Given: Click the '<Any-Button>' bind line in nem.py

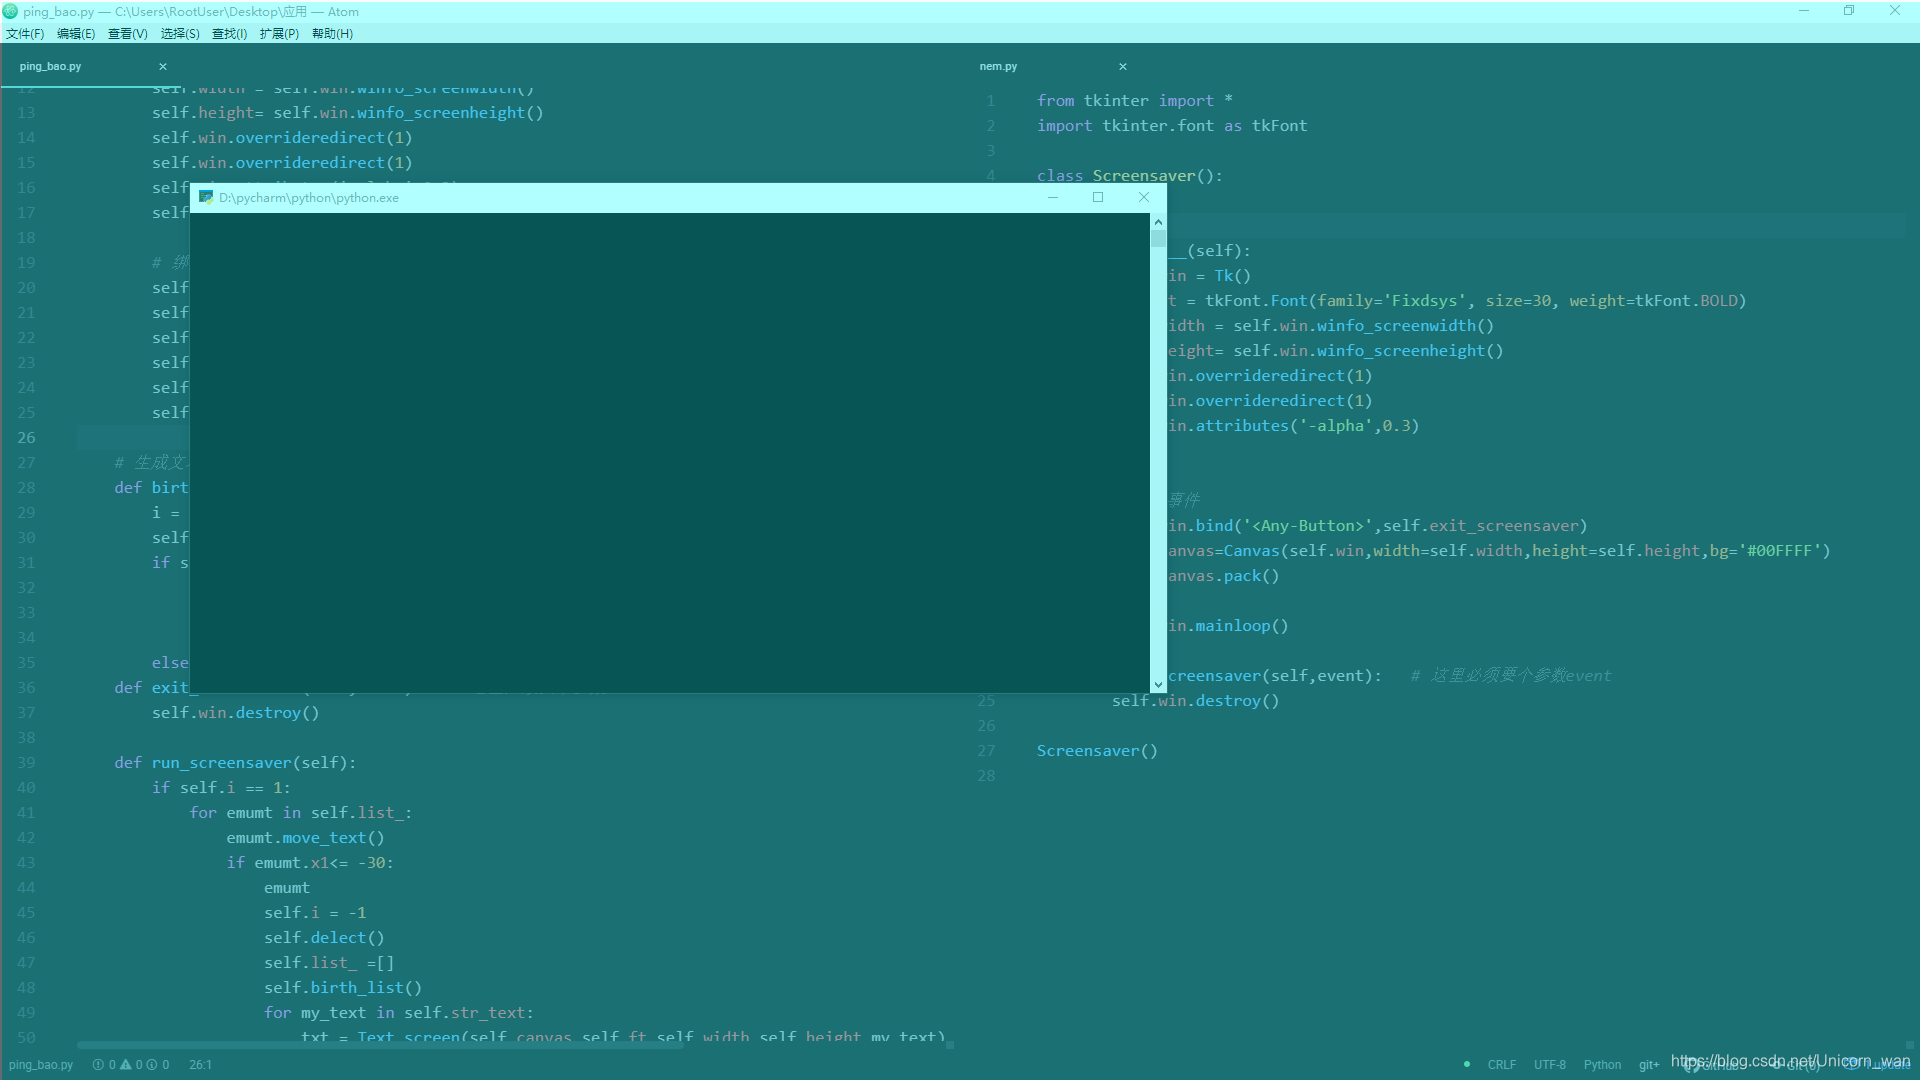Looking at the screenshot, I should [1377, 526].
